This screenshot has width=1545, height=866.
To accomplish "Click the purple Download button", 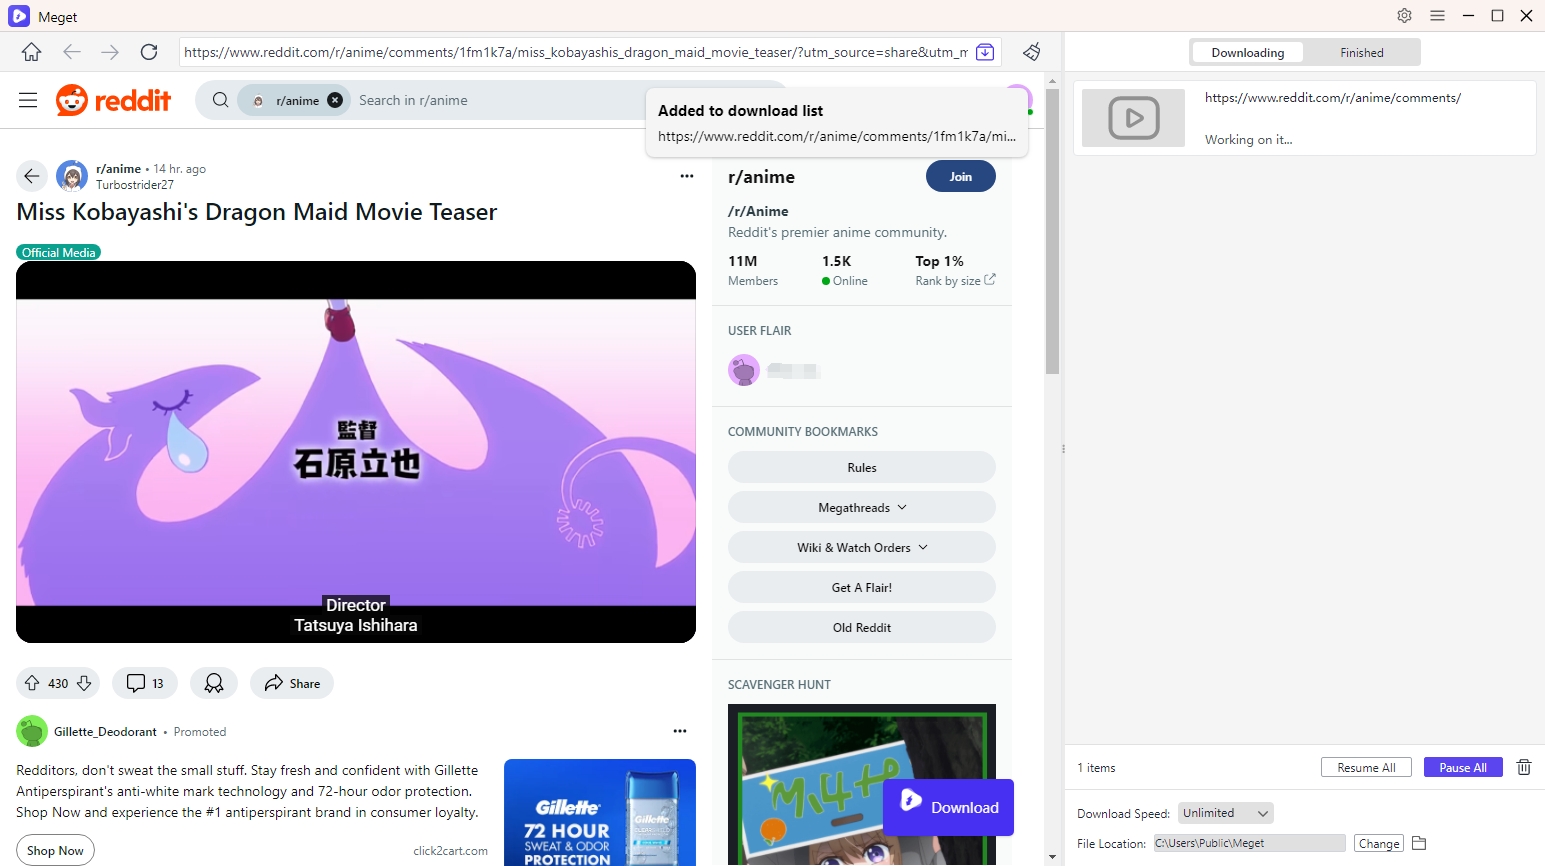I will coord(948,807).
